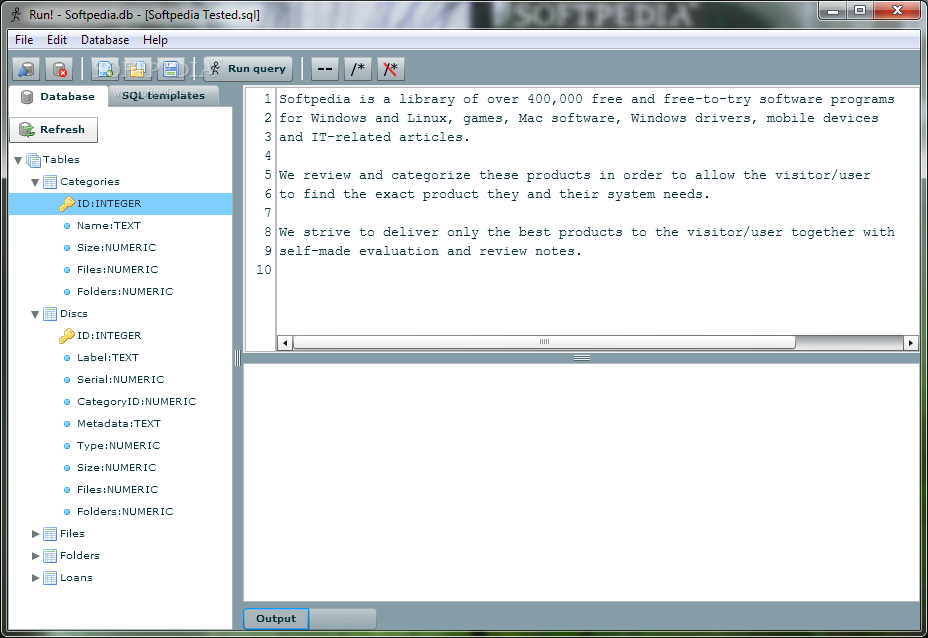Click the Discs table icon
Image resolution: width=928 pixels, height=638 pixels.
click(x=50, y=314)
